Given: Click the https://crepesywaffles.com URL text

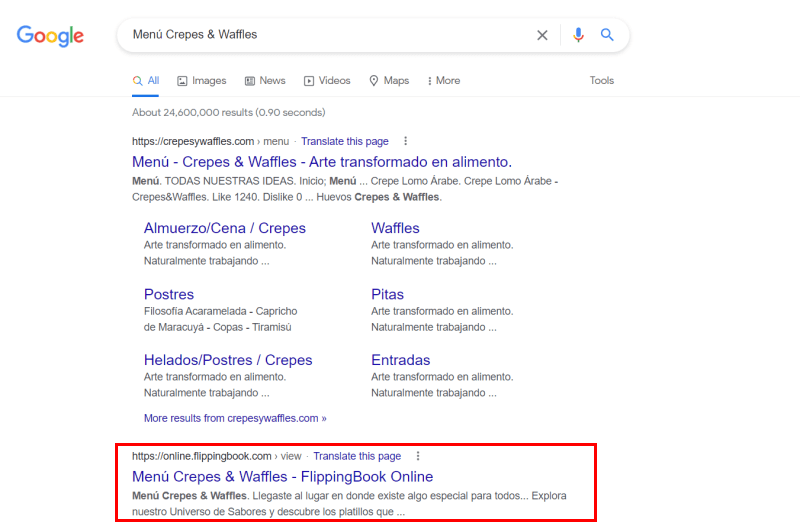Looking at the screenshot, I should pos(193,141).
